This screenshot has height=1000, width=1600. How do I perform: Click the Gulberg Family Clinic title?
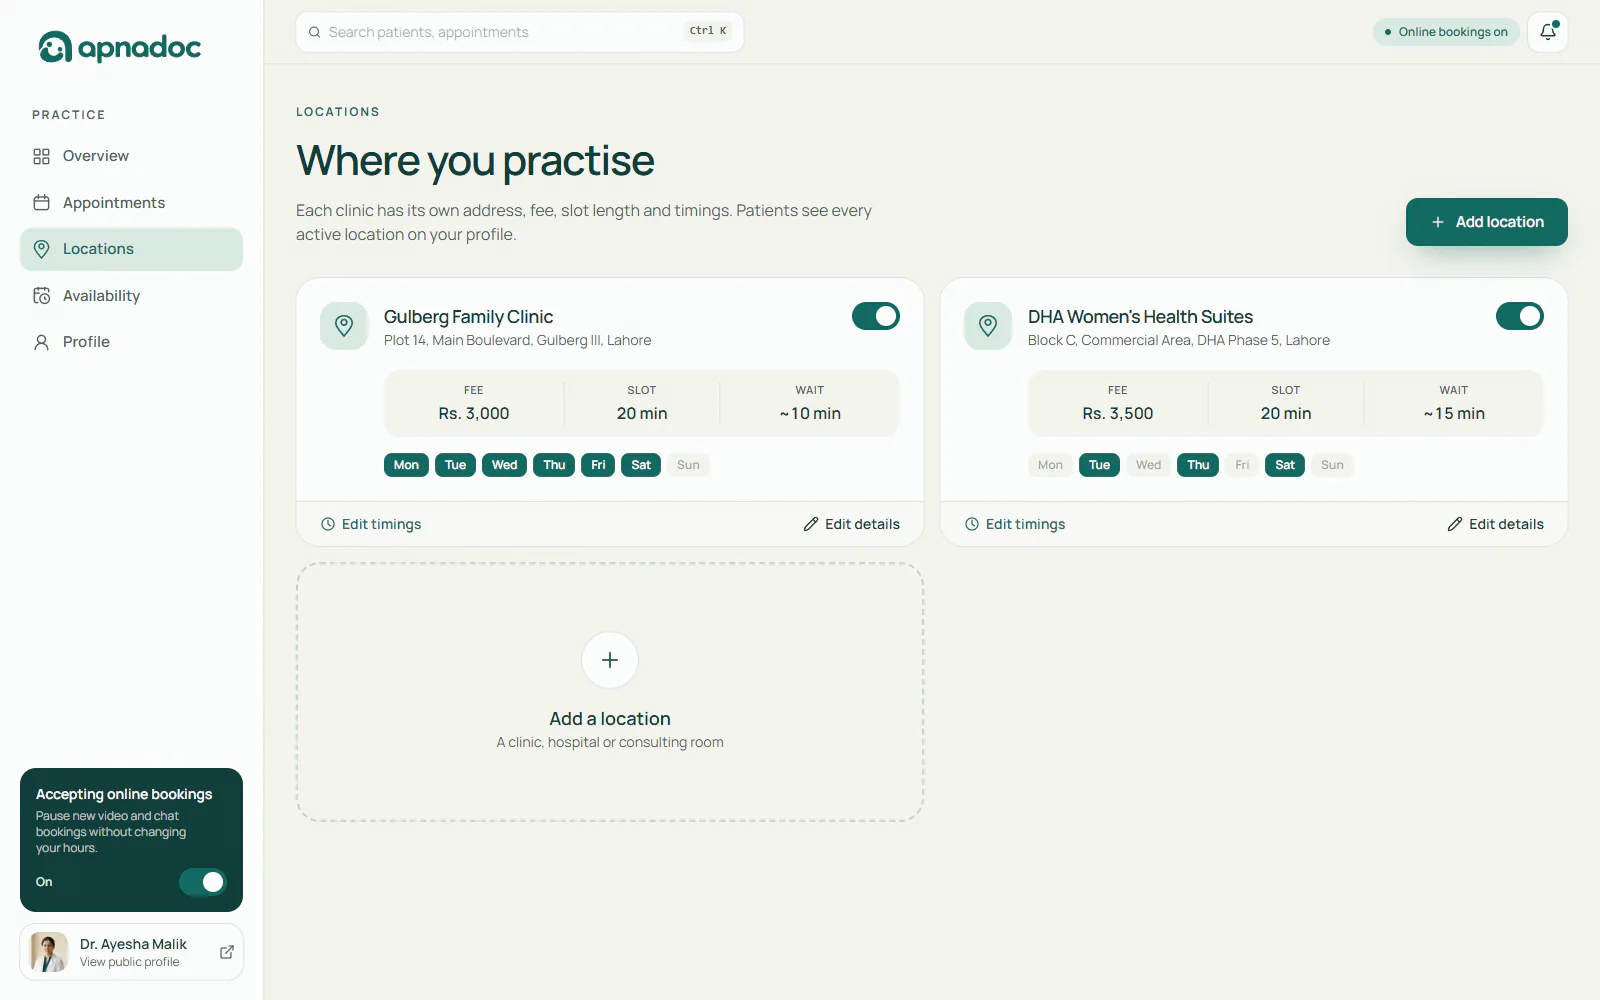tap(468, 317)
